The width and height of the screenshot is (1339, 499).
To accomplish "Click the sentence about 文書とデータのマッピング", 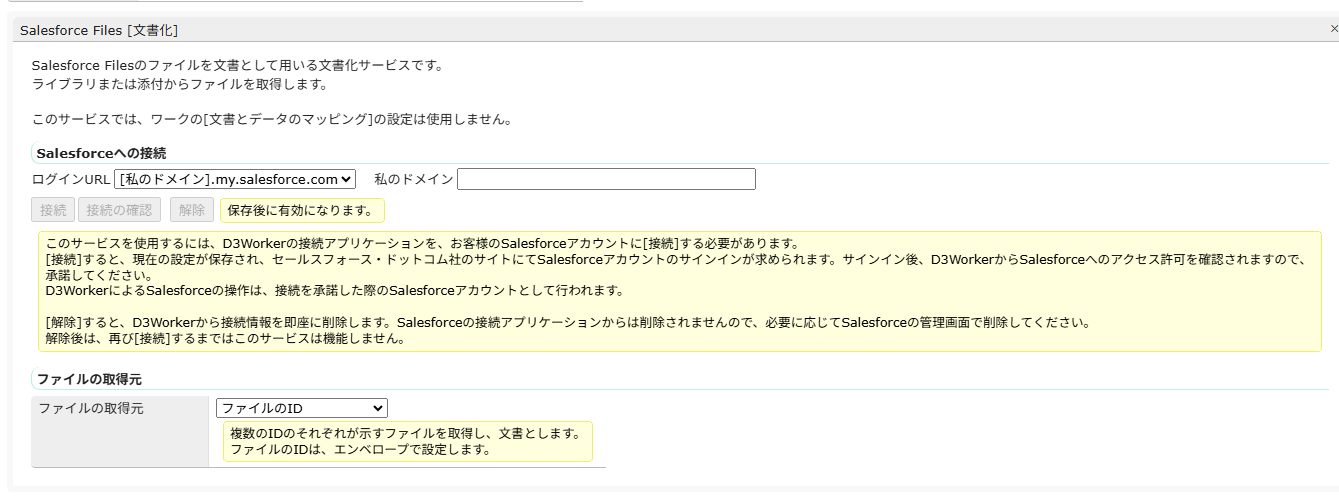I will [272, 120].
